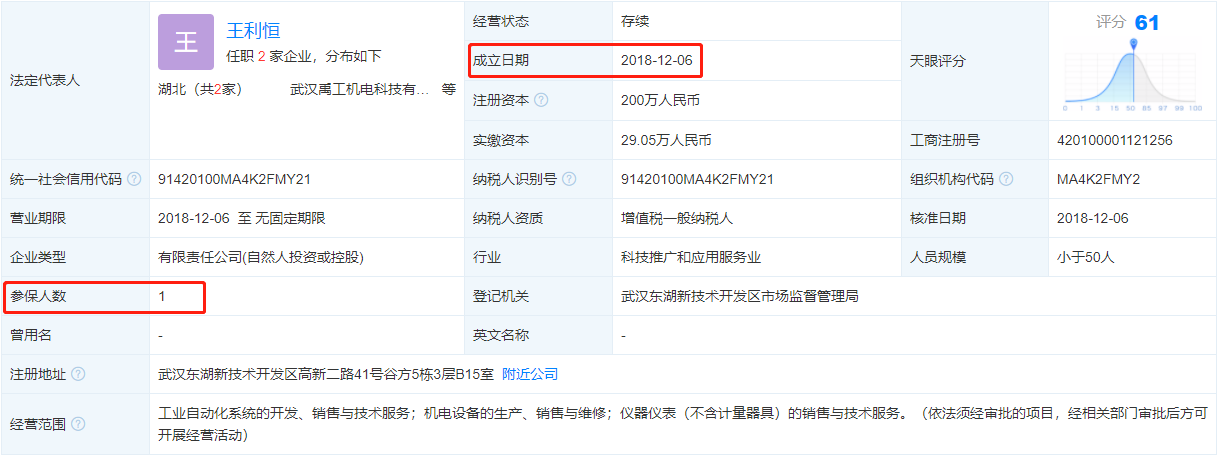Open 武汉禹工机电科技有… company link
This screenshot has width=1218, height=456.
[x=359, y=89]
